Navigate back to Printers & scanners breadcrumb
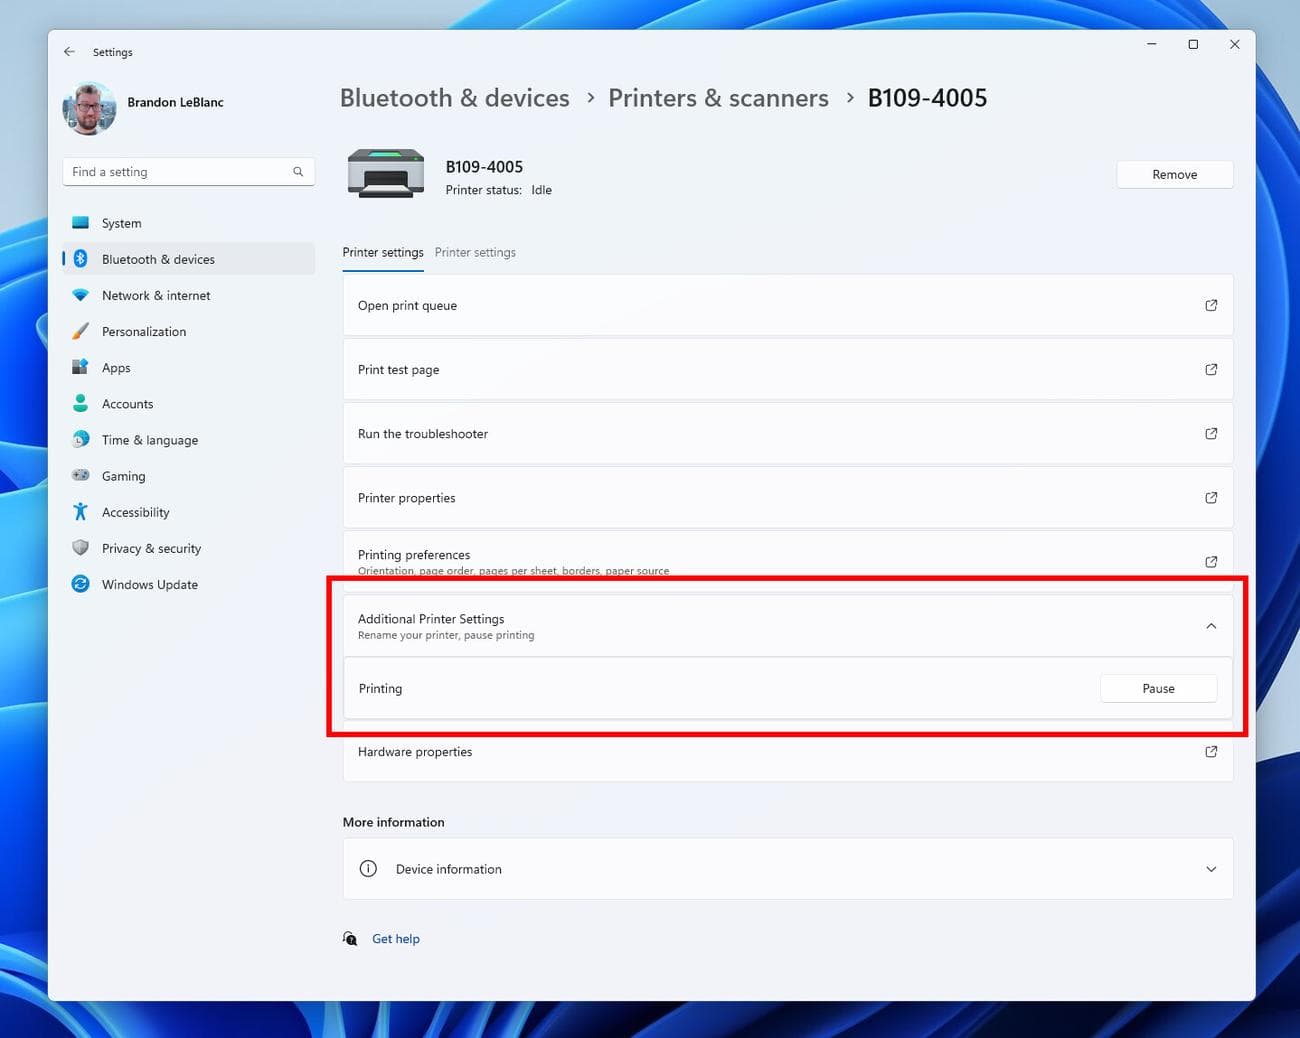The image size is (1300, 1038). click(x=718, y=98)
